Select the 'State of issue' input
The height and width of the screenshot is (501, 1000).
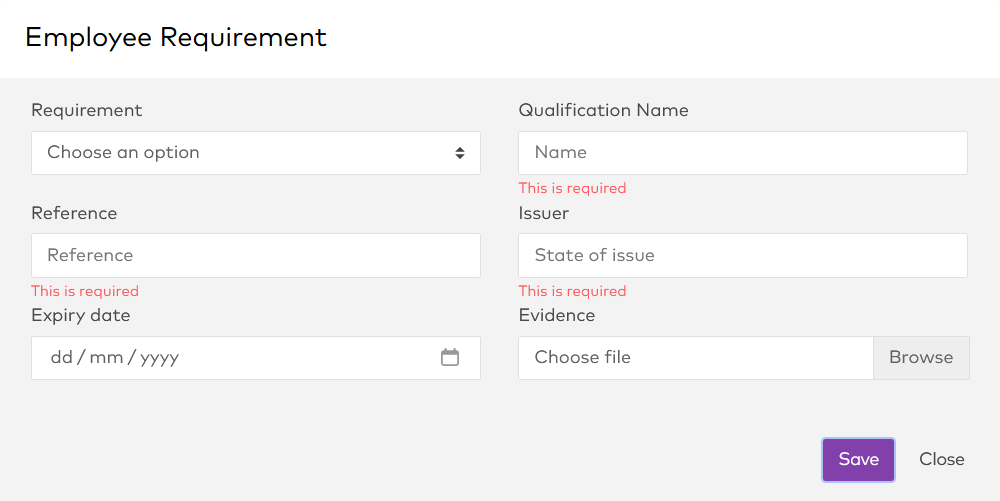[742, 255]
